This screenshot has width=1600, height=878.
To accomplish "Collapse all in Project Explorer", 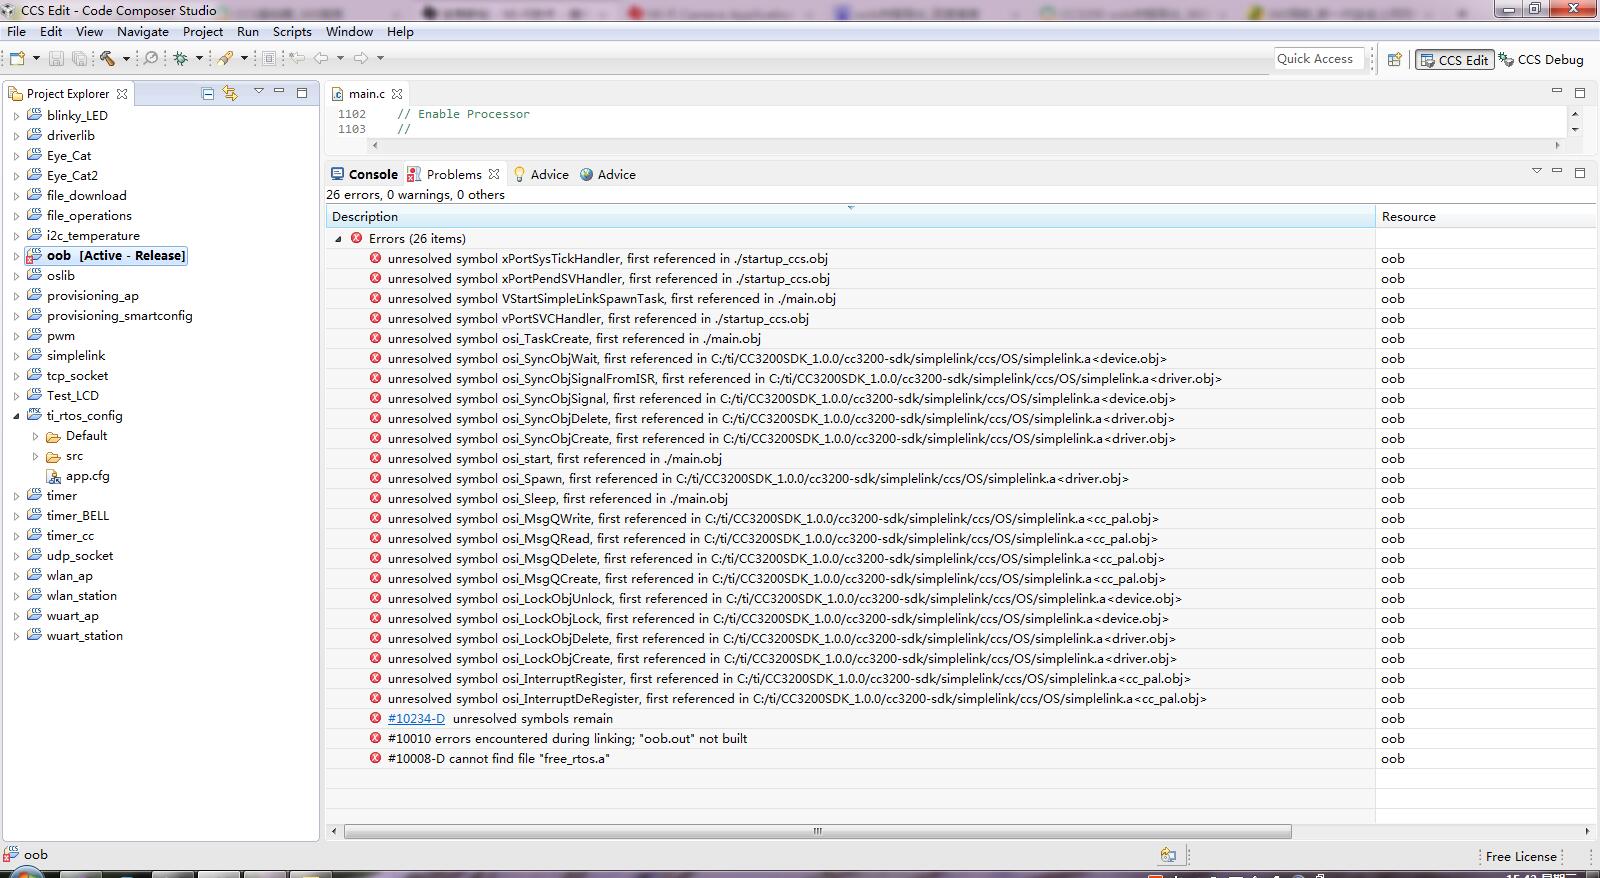I will (x=208, y=93).
